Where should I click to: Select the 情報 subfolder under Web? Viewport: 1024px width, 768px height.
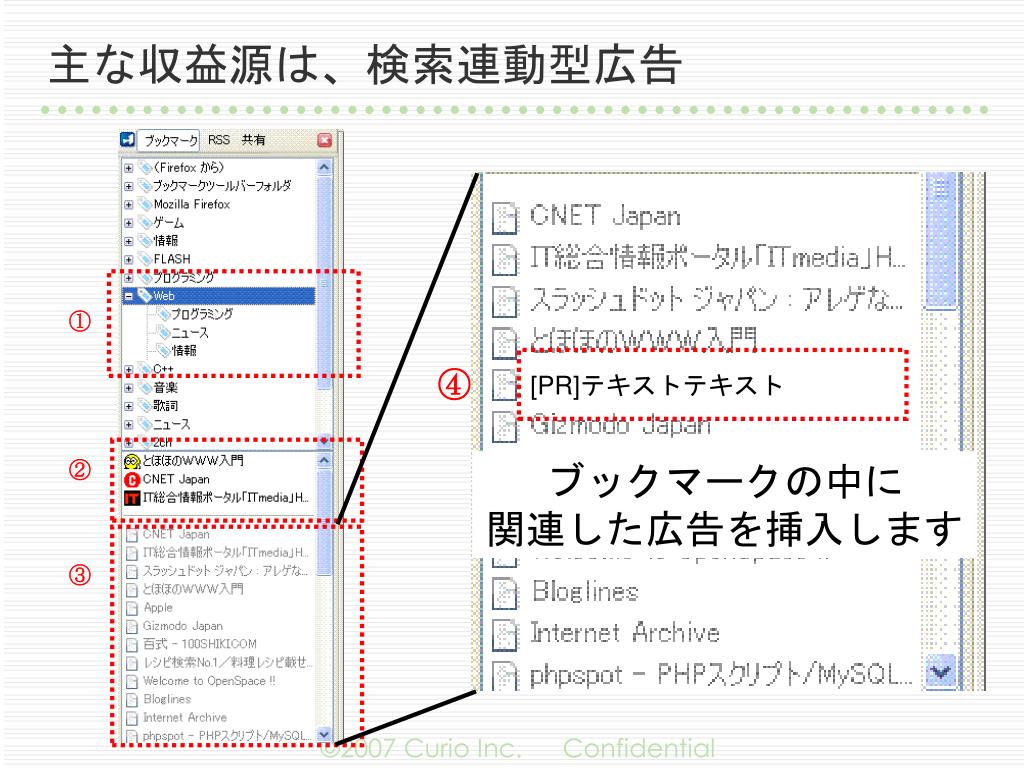(x=184, y=351)
